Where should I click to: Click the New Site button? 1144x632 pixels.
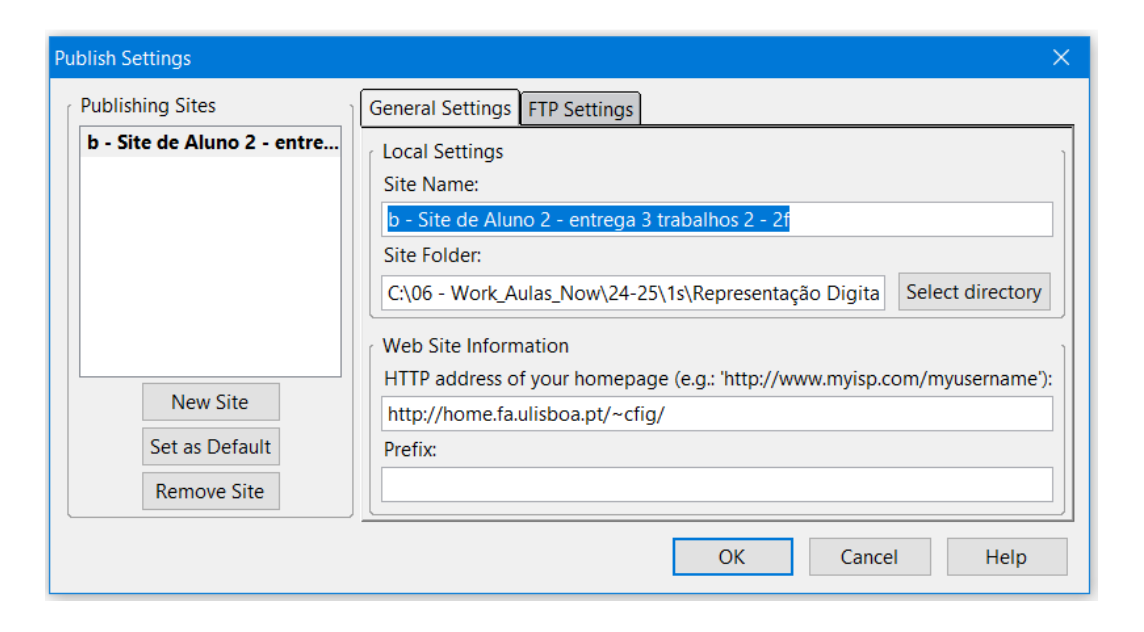[210, 402]
